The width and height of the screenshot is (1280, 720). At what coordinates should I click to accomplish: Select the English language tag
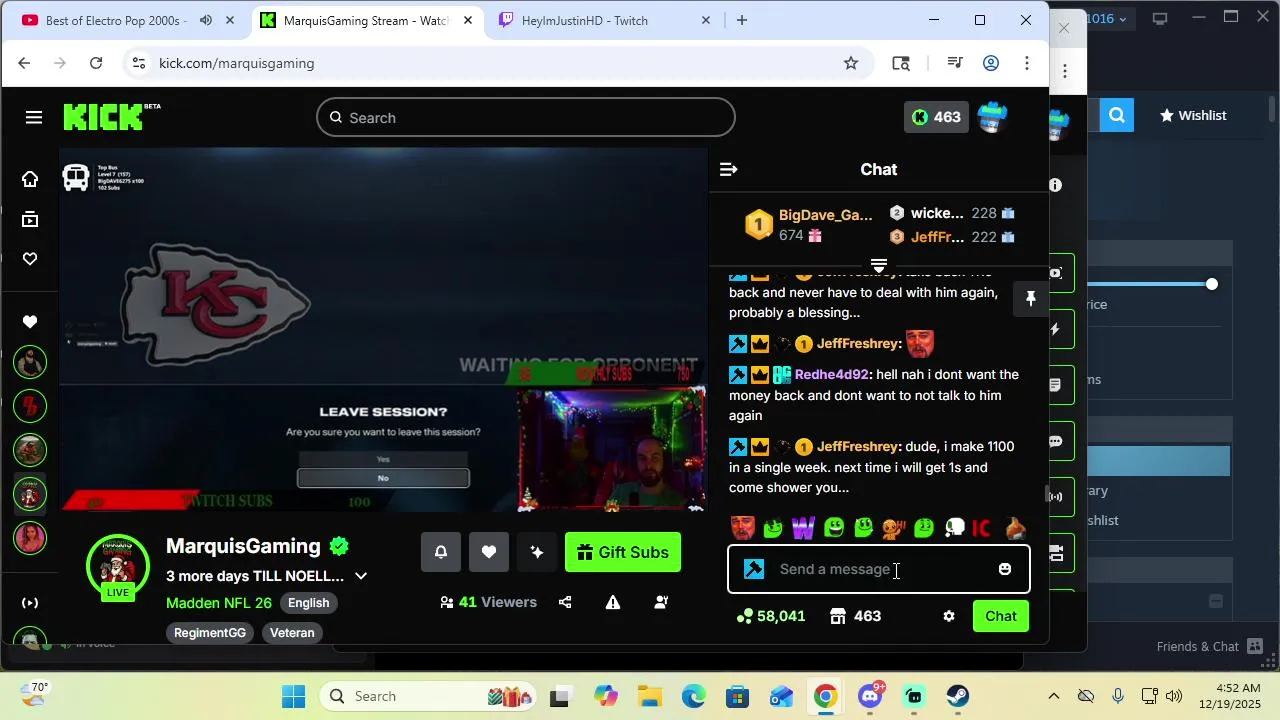click(x=309, y=603)
